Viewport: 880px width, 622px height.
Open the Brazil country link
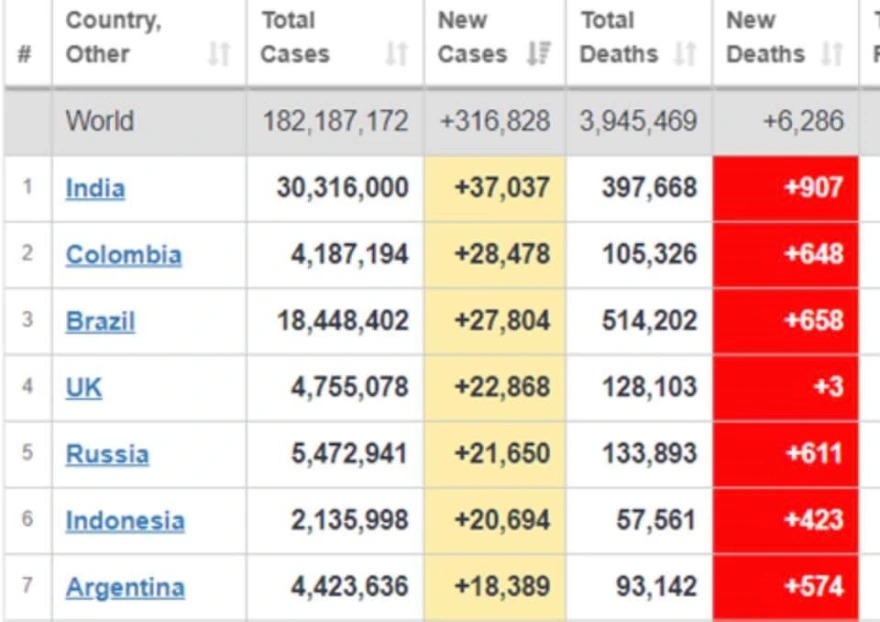click(100, 321)
